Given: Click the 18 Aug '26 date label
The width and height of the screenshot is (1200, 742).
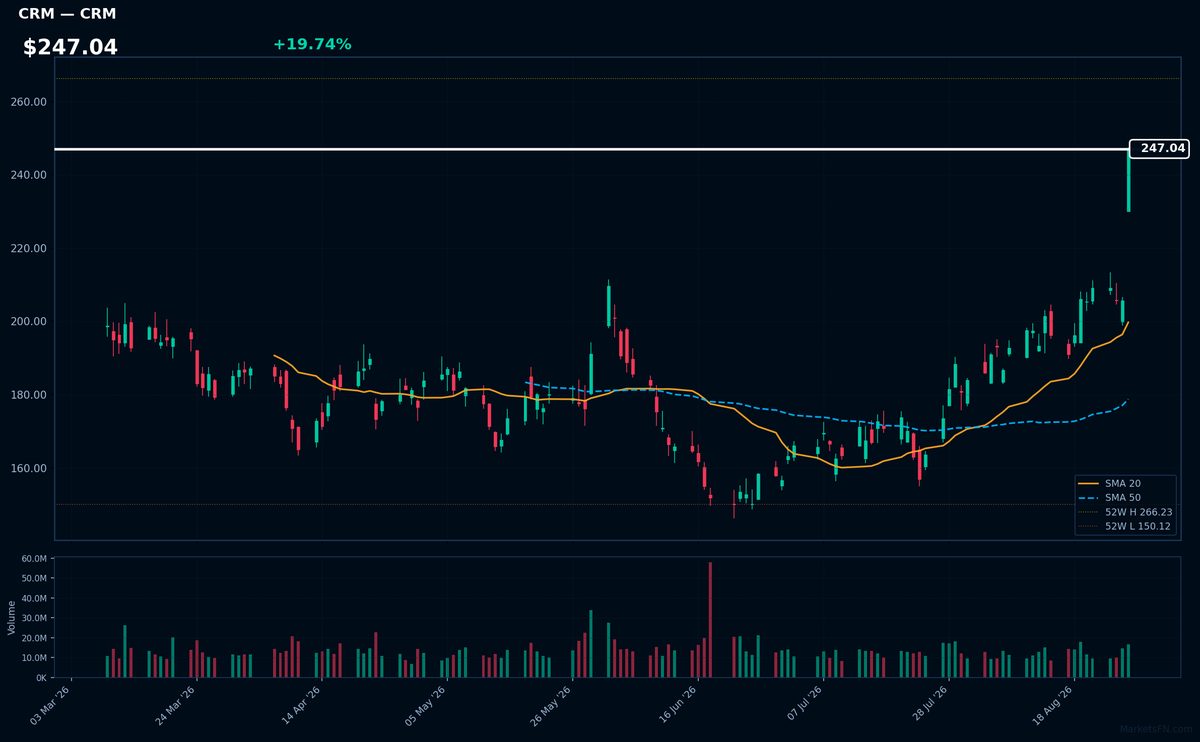Looking at the screenshot, I should 1052,704.
